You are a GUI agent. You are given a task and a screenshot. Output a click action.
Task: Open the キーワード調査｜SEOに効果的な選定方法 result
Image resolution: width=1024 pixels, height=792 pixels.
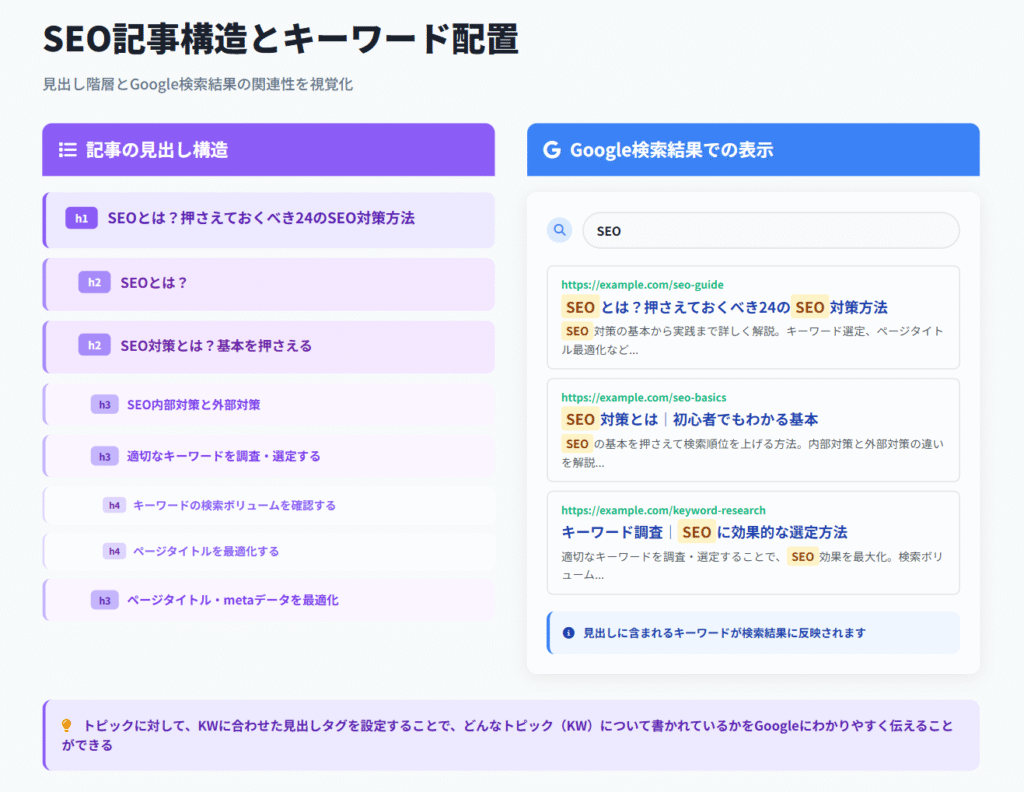coord(704,532)
